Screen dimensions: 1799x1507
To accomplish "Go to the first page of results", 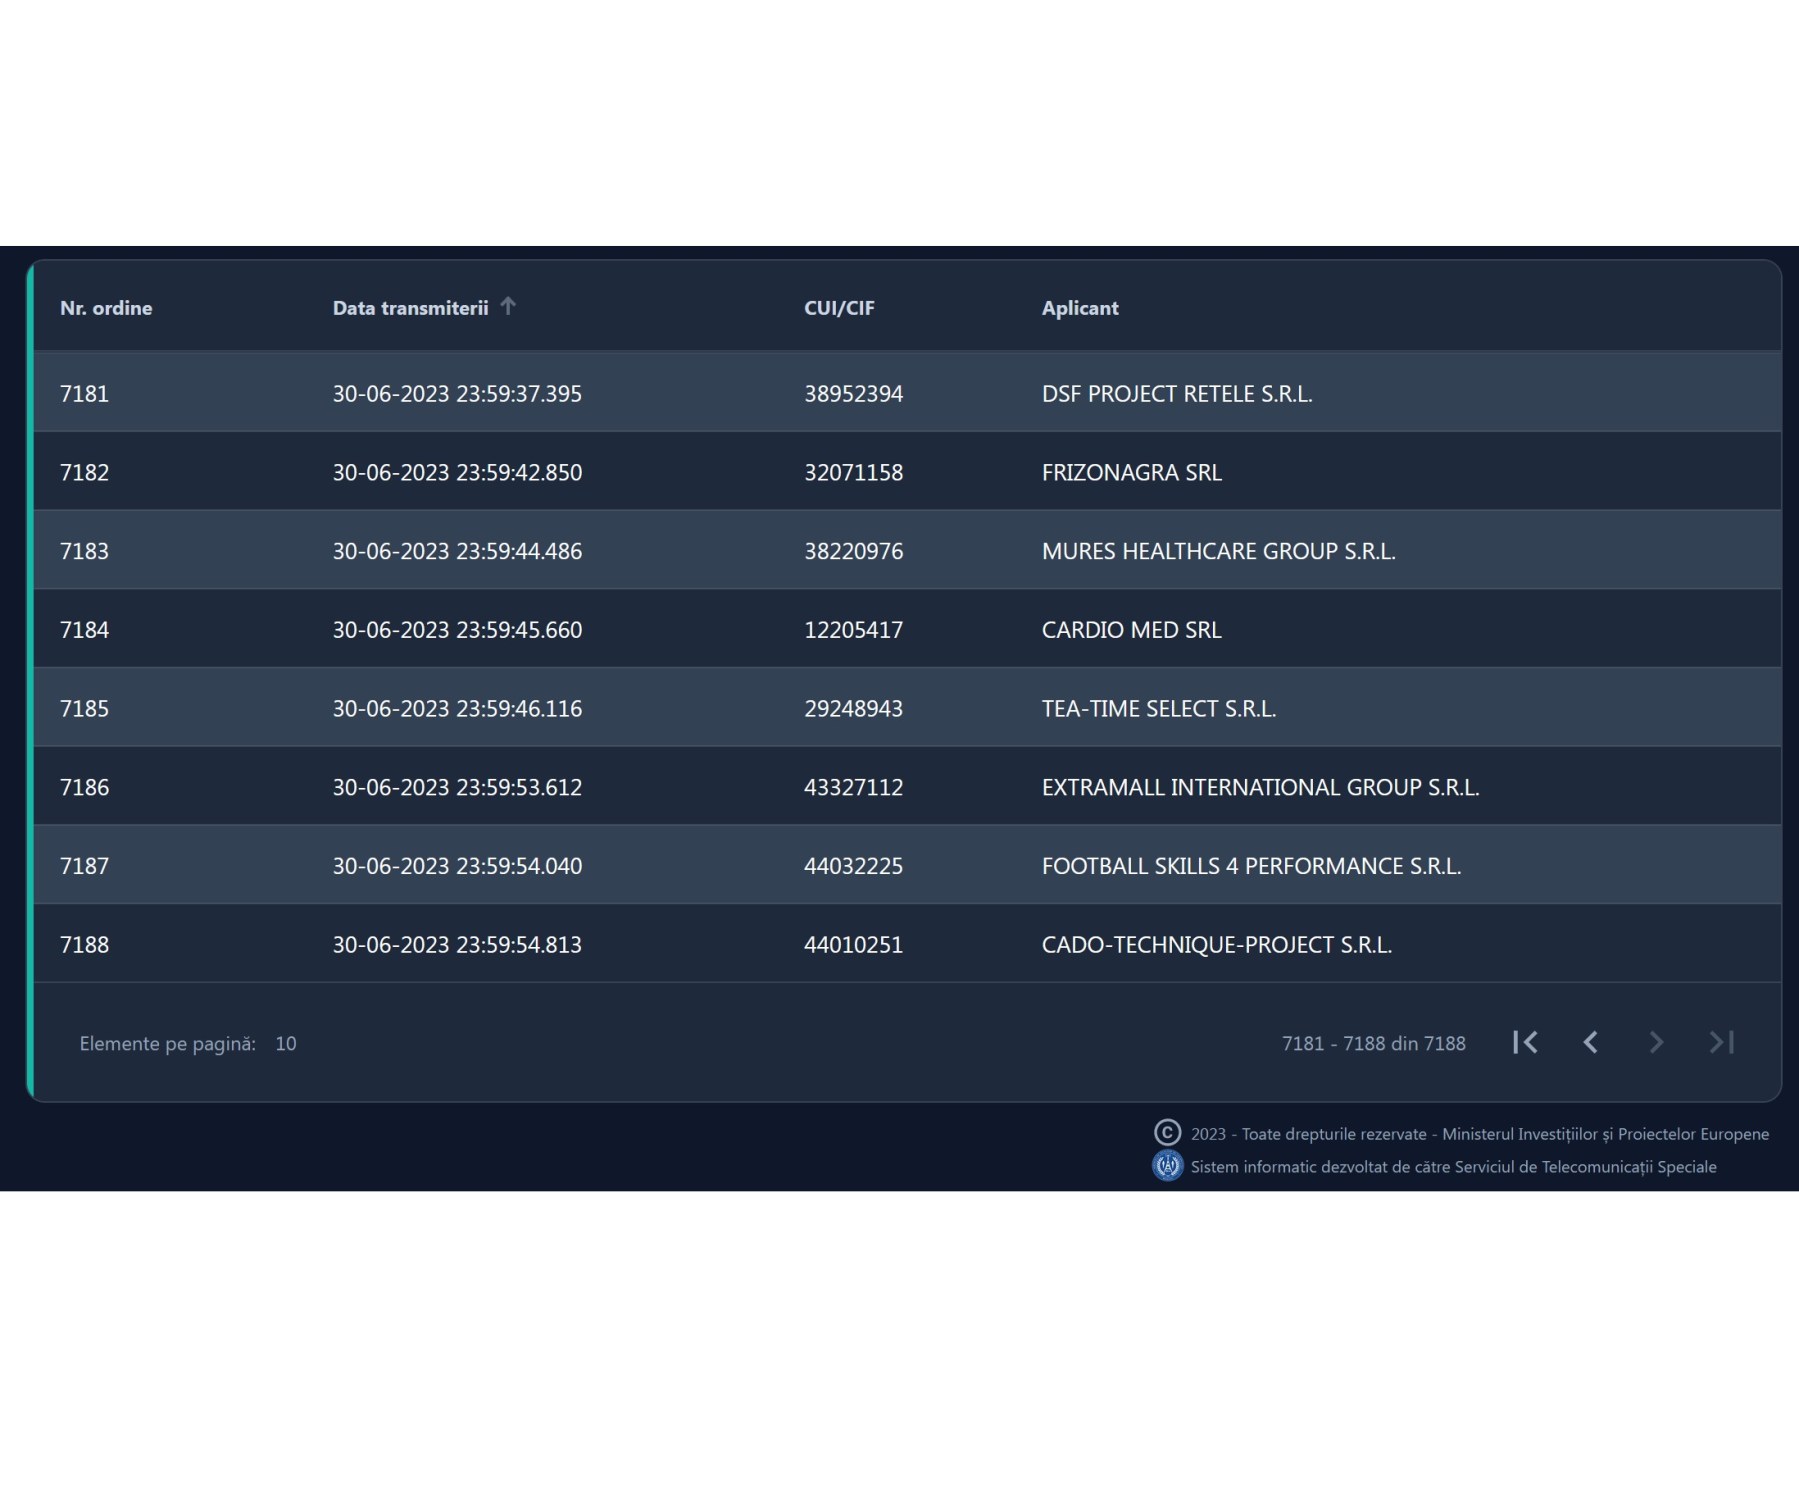I will [x=1525, y=1043].
